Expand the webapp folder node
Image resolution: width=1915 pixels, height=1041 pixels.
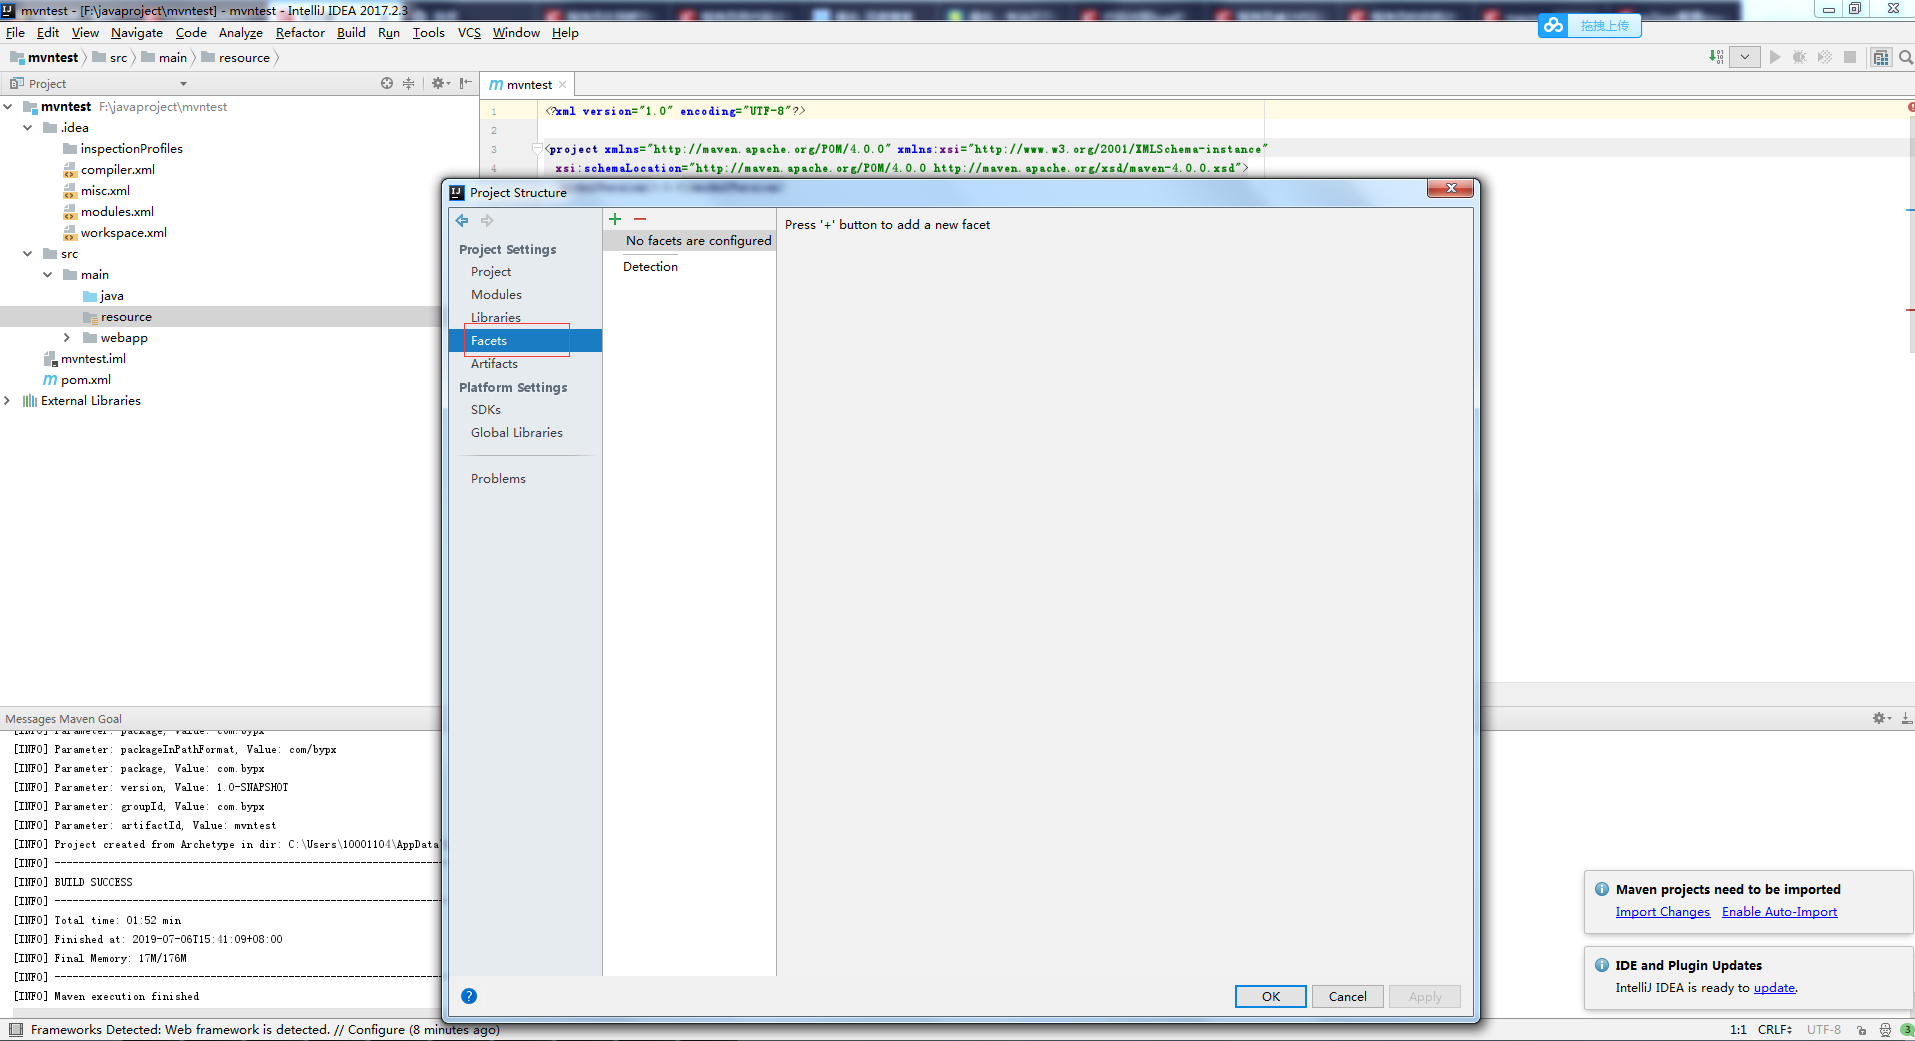tap(67, 338)
